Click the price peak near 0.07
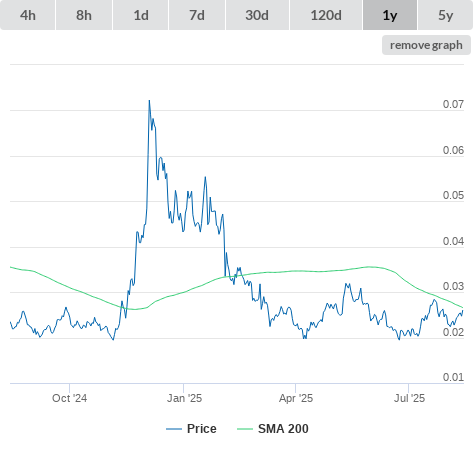The image size is (474, 455). tap(149, 101)
